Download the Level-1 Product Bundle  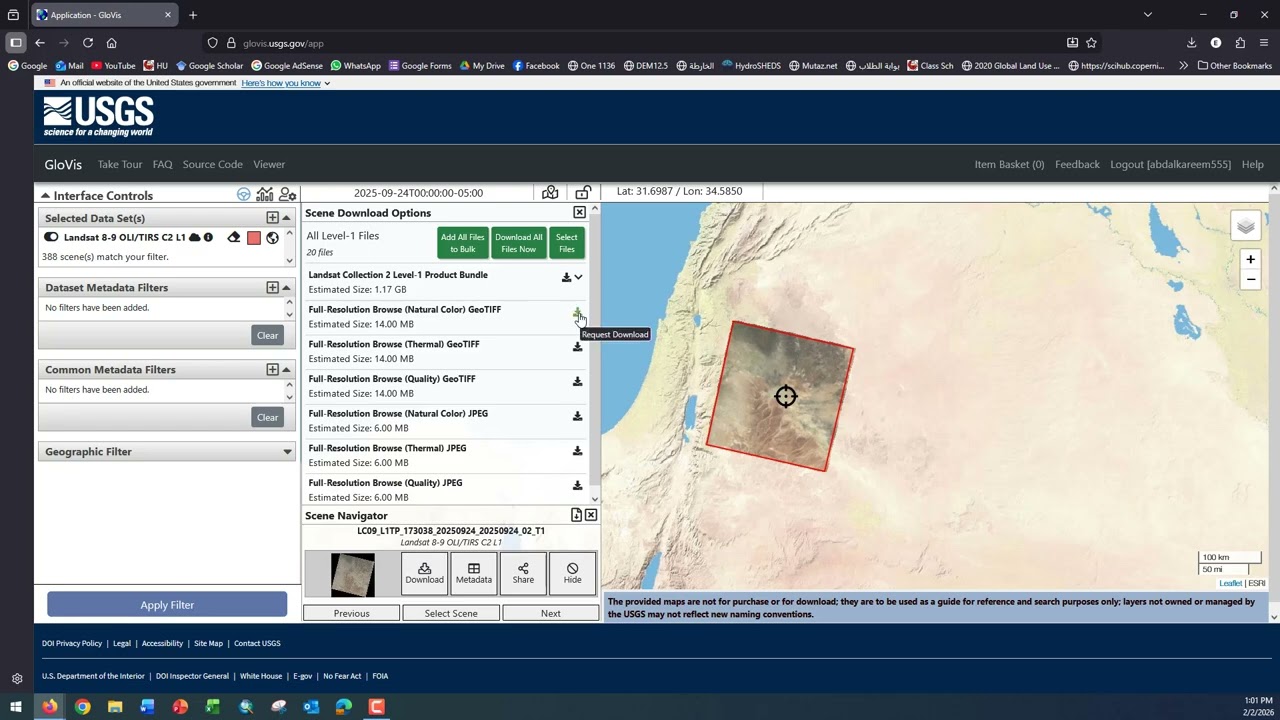click(566, 277)
